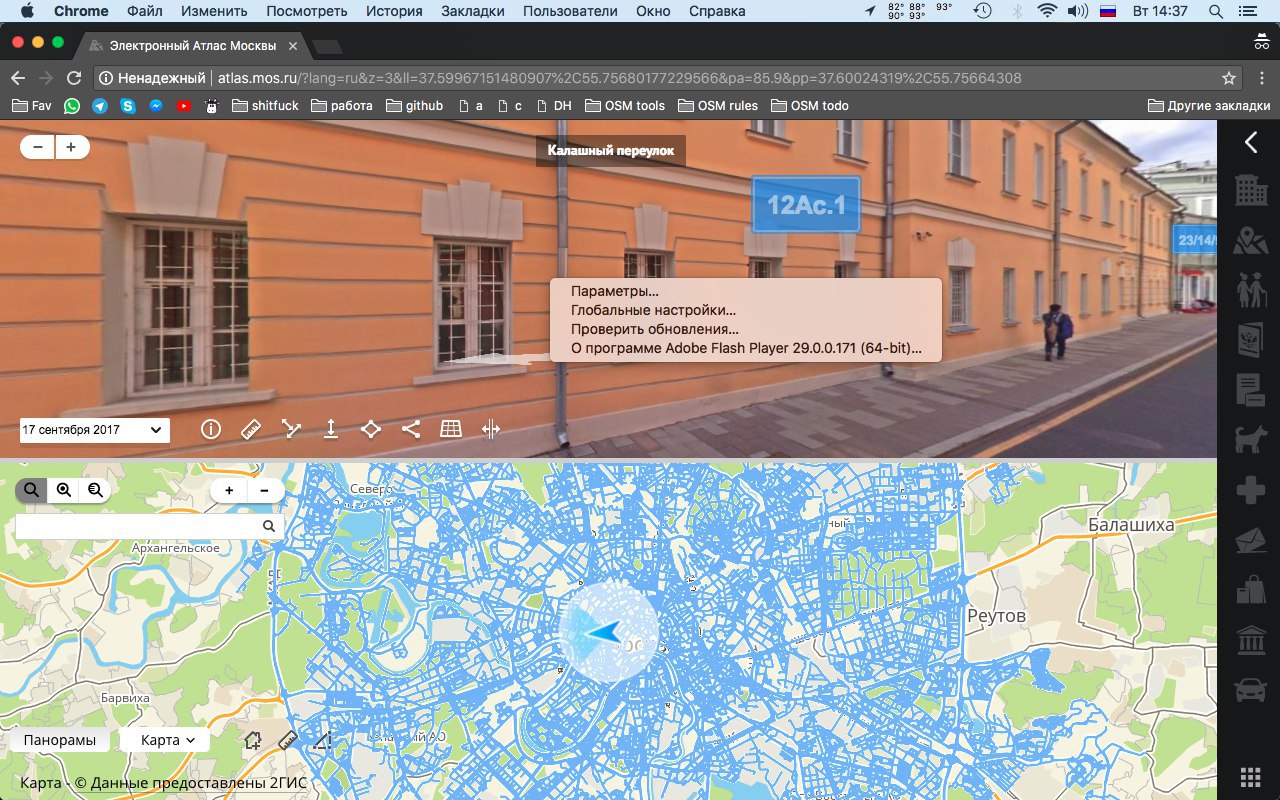Click the split-view arrows icon
Image resolution: width=1280 pixels, height=800 pixels.
coord(491,429)
